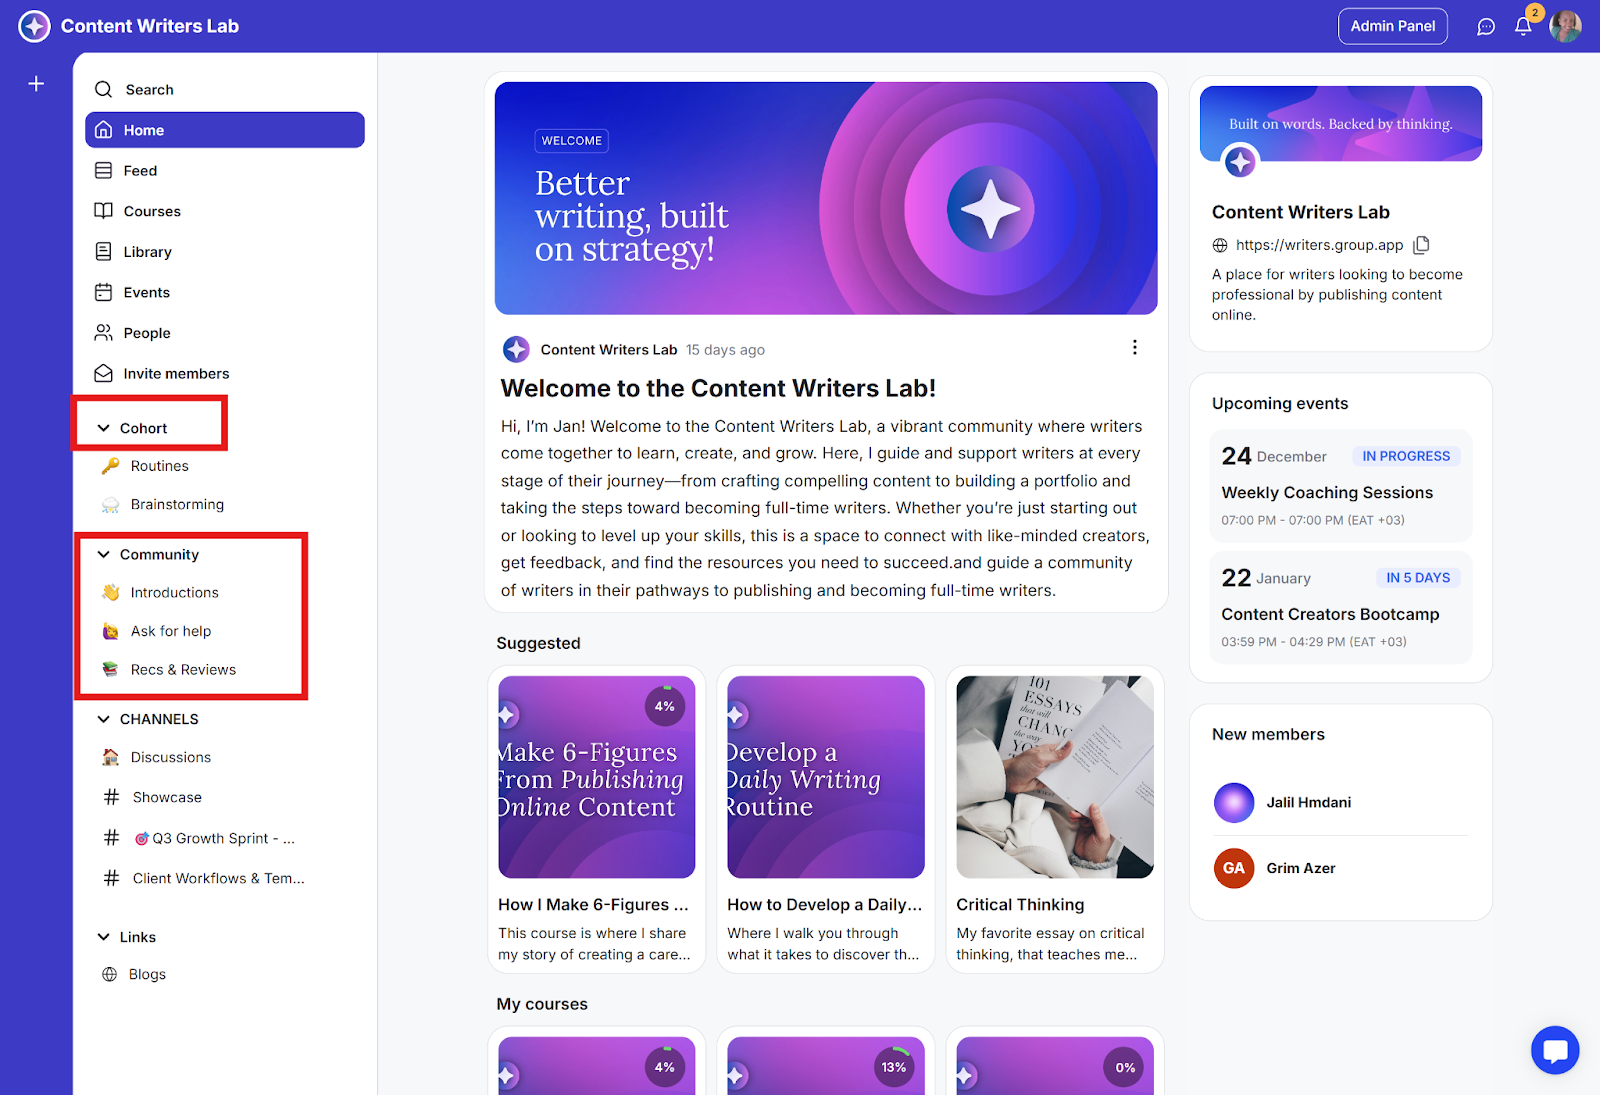Viewport: 1600px width, 1095px height.
Task: Click the Introductions waving hand icon
Action: (x=111, y=593)
